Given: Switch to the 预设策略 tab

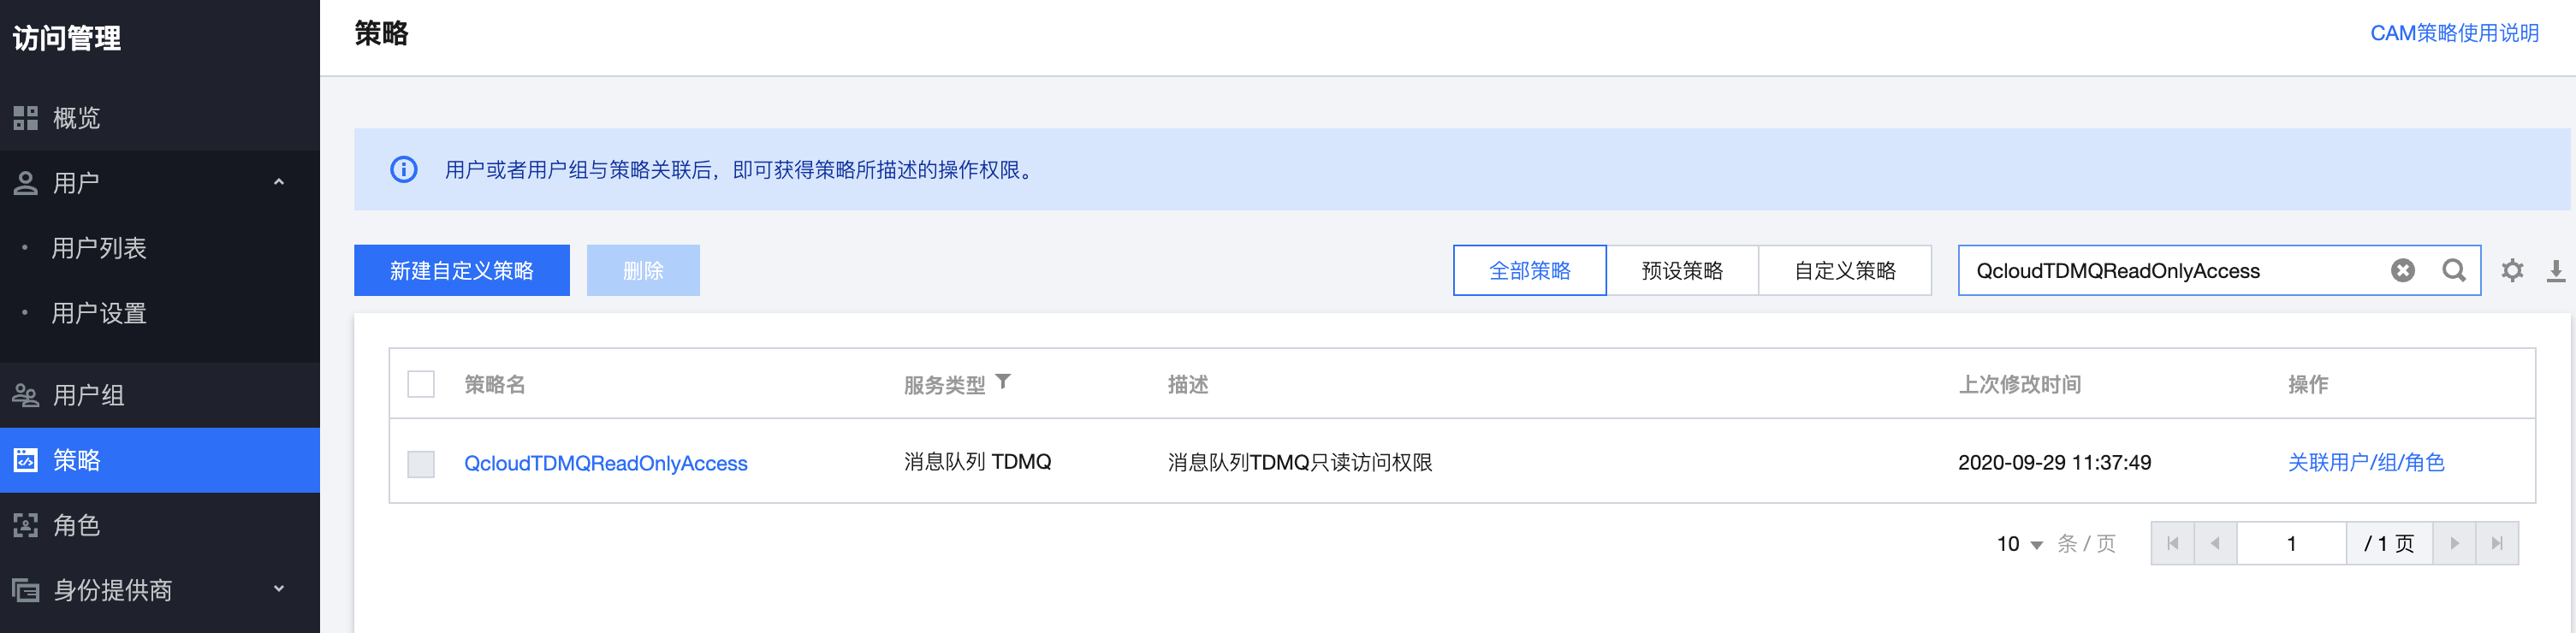Looking at the screenshot, I should click(x=1682, y=270).
